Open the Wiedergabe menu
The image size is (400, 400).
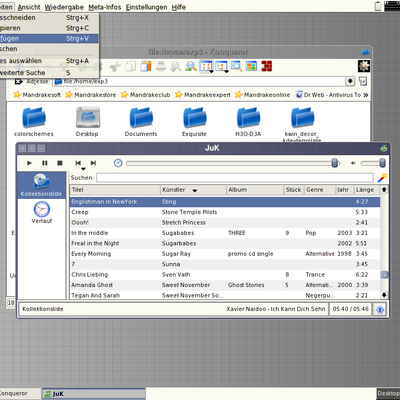point(64,7)
